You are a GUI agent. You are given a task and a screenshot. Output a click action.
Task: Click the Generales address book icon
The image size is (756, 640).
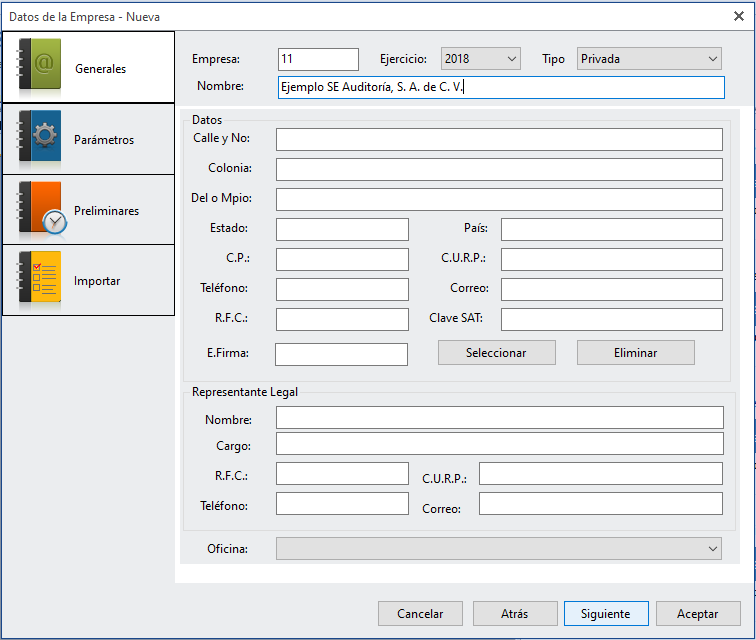click(41, 68)
